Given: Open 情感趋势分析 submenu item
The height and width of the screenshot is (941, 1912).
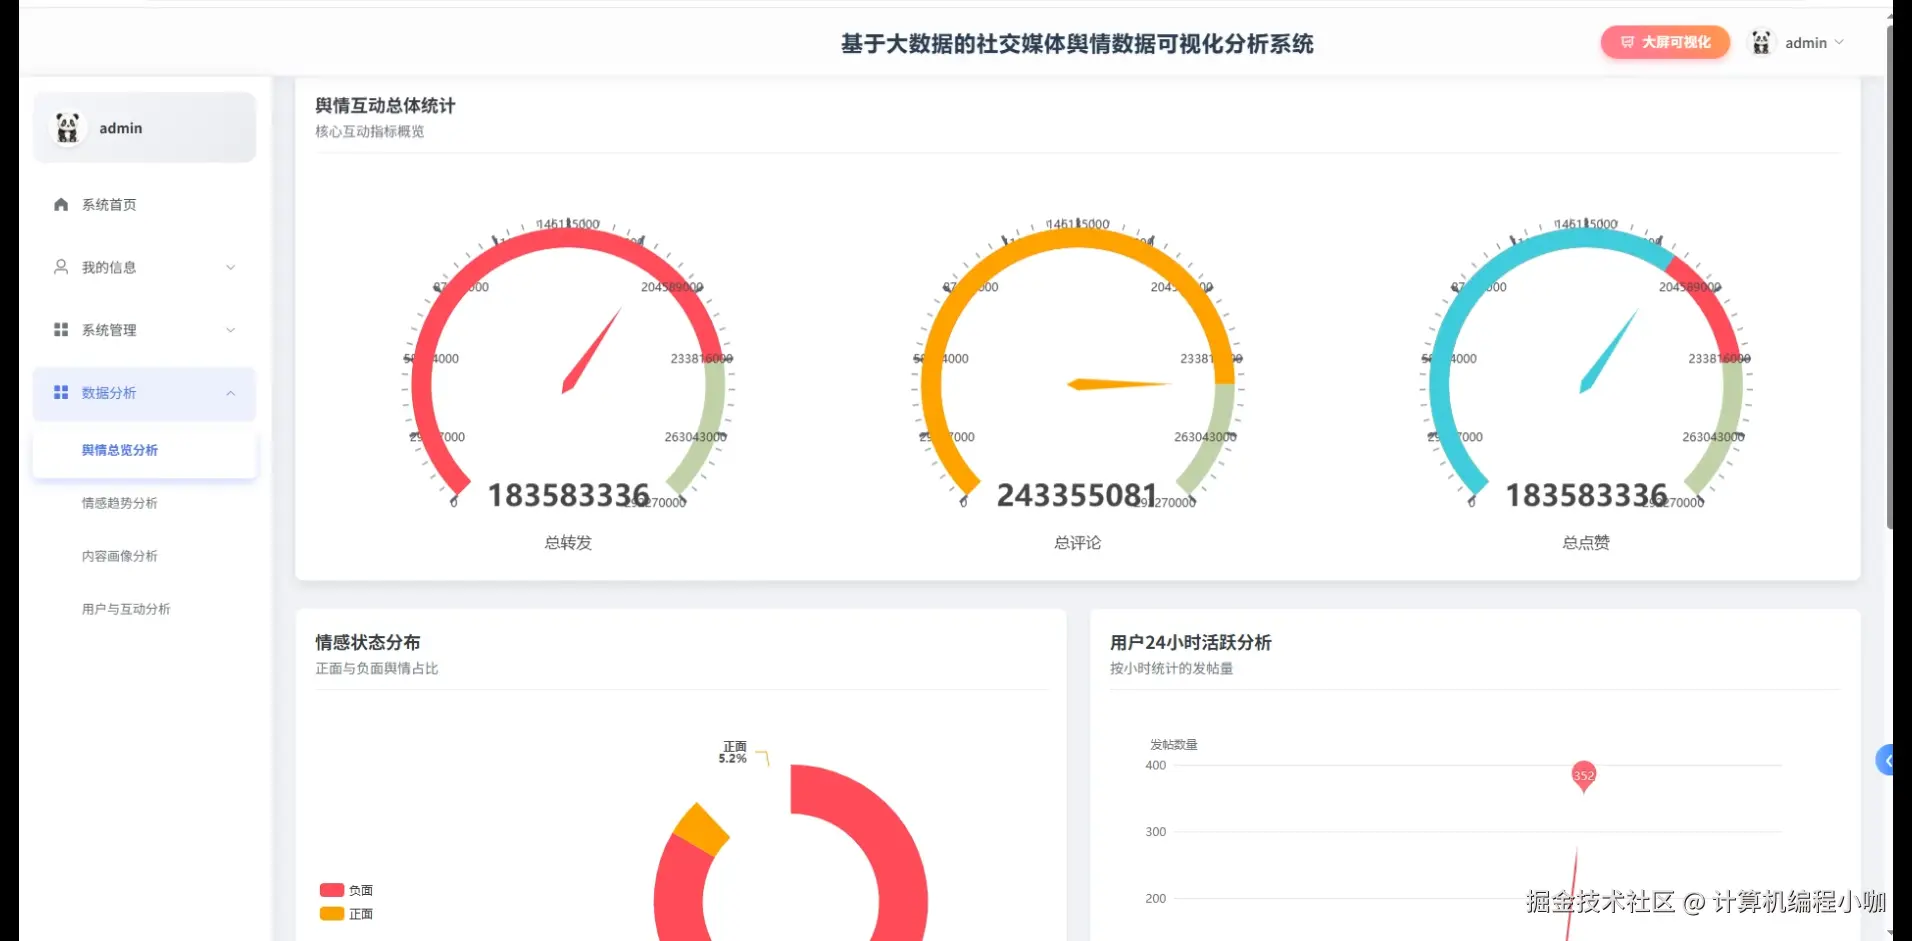Looking at the screenshot, I should point(119,503).
